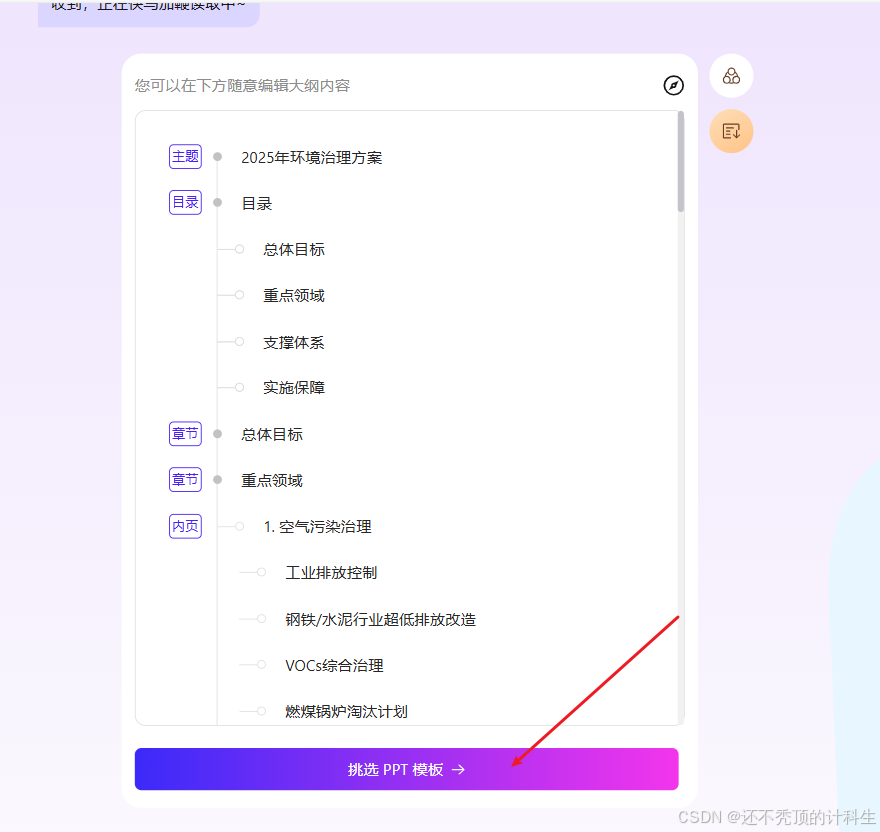Click the 章节 tag beside 总体目标
880x832 pixels.
click(185, 433)
